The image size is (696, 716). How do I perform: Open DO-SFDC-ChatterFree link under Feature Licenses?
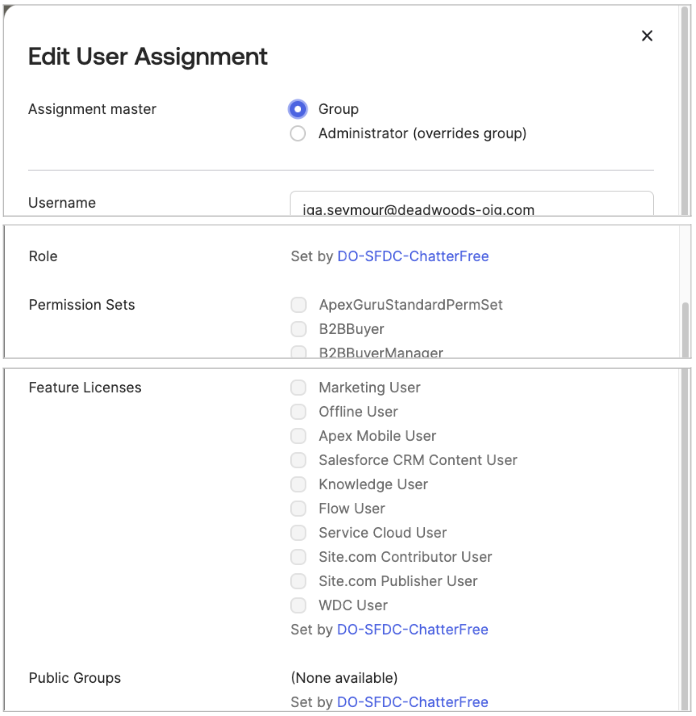(x=413, y=630)
